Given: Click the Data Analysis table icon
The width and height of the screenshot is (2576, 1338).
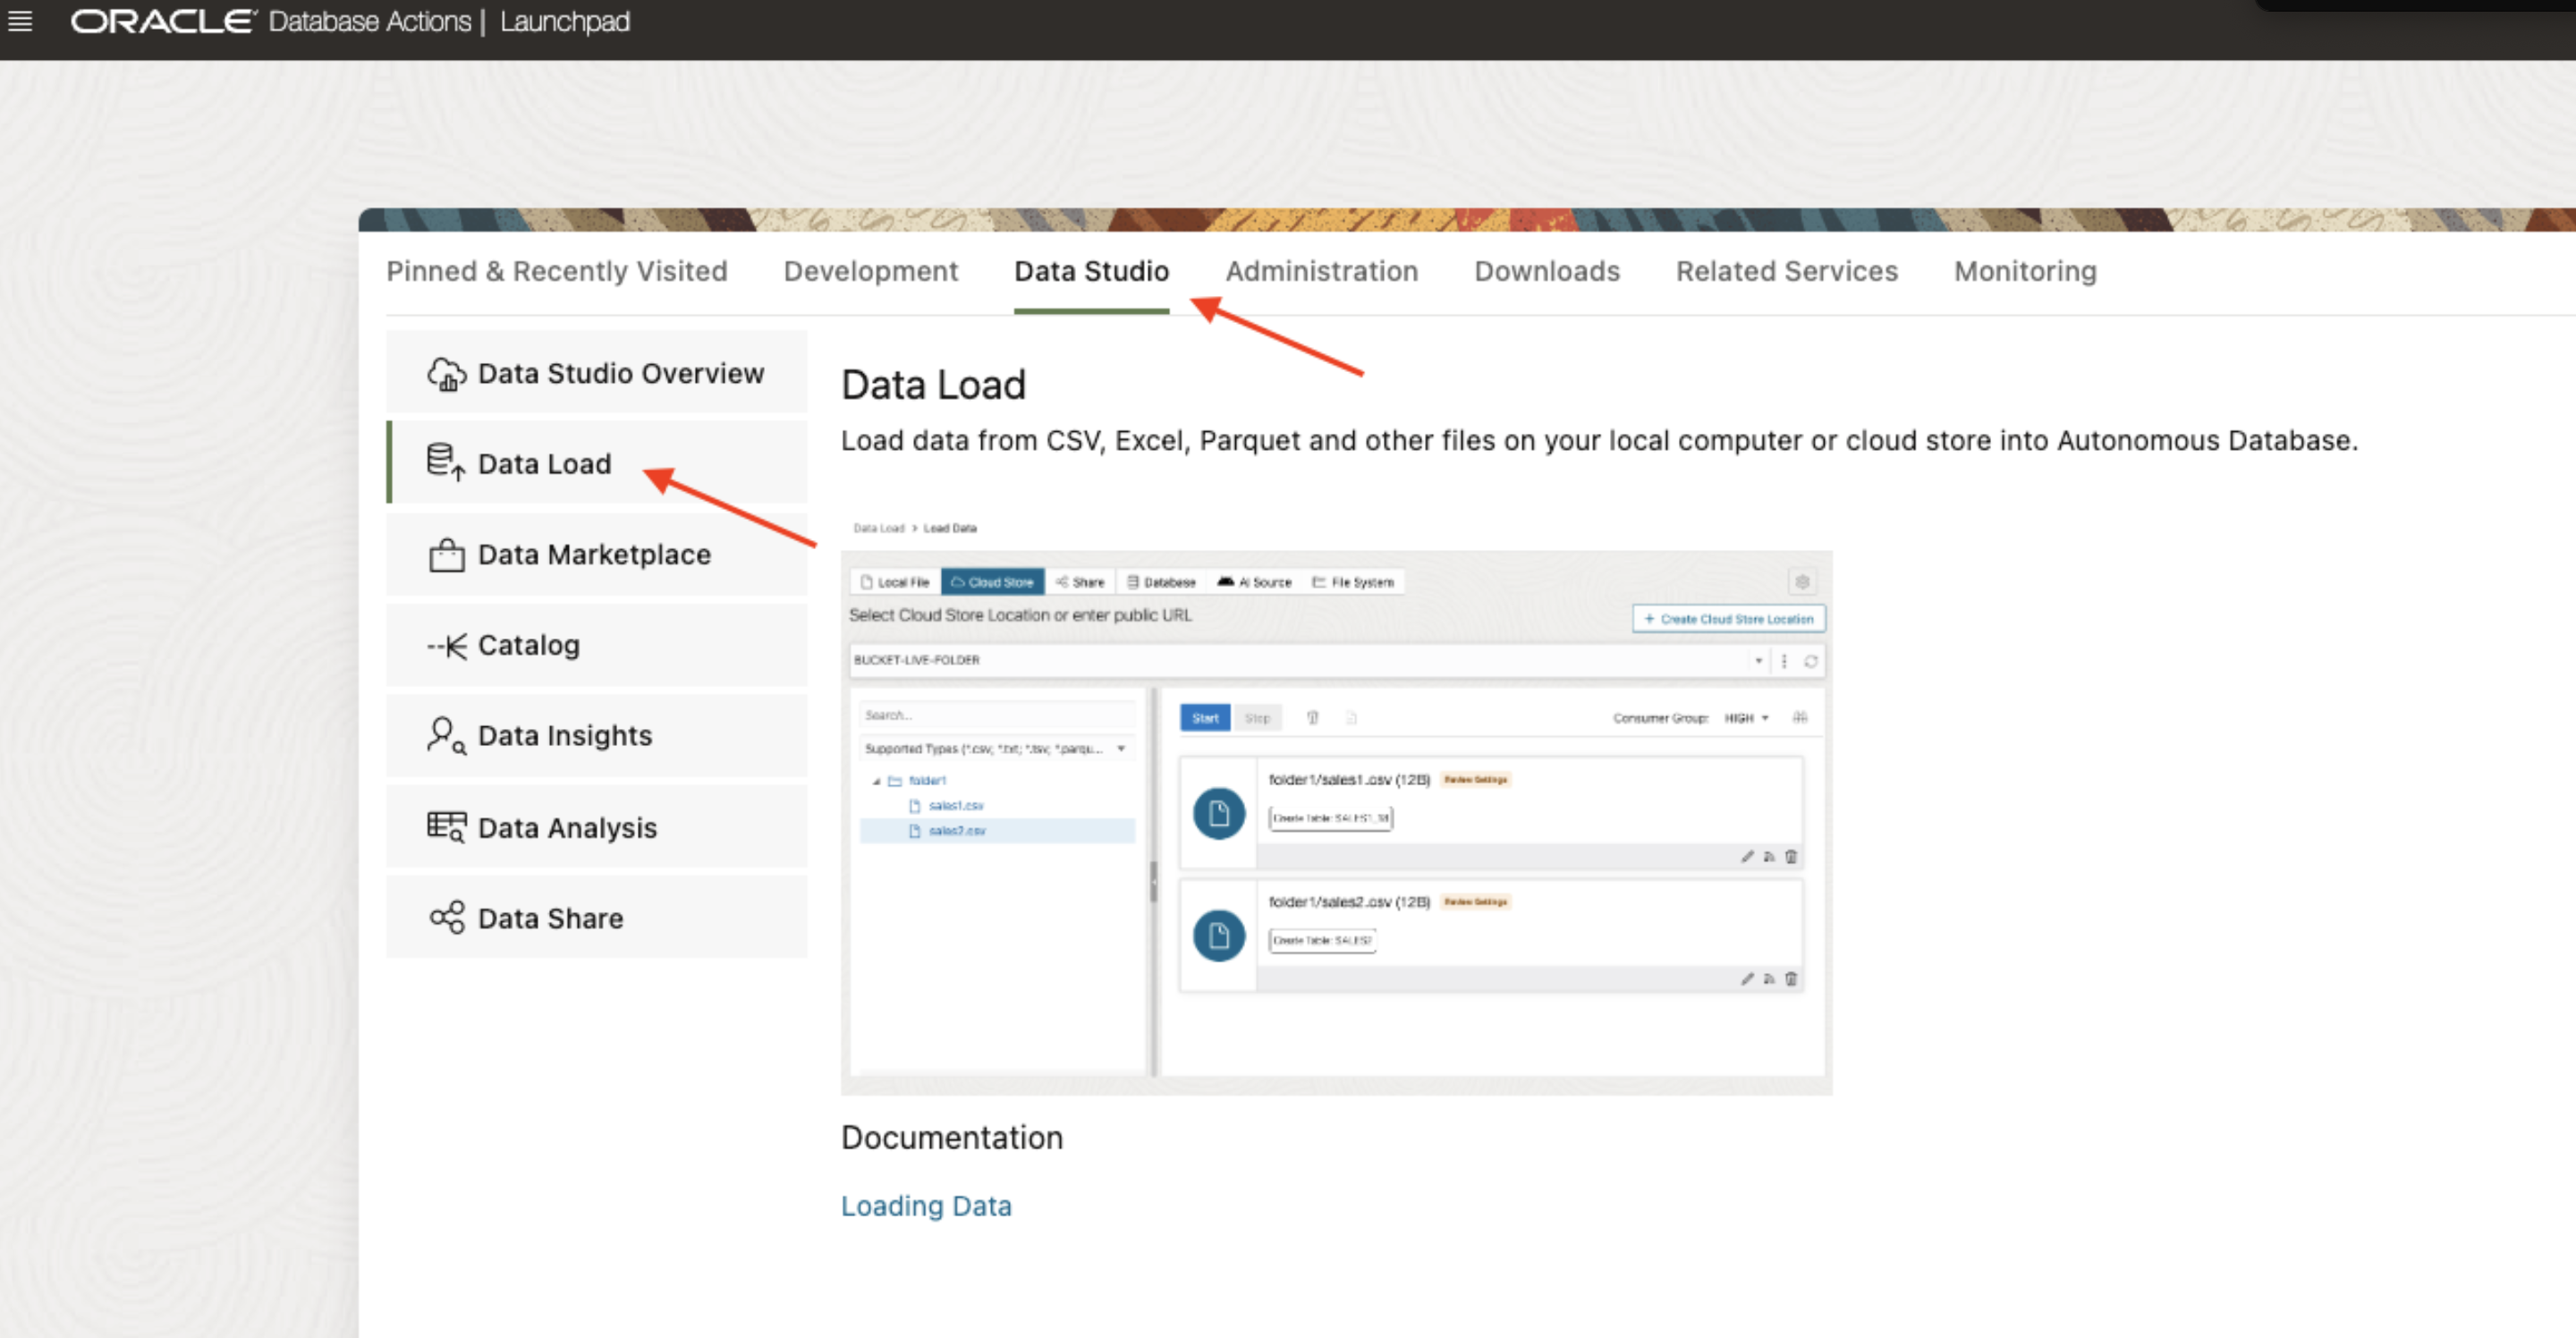Looking at the screenshot, I should [446, 827].
